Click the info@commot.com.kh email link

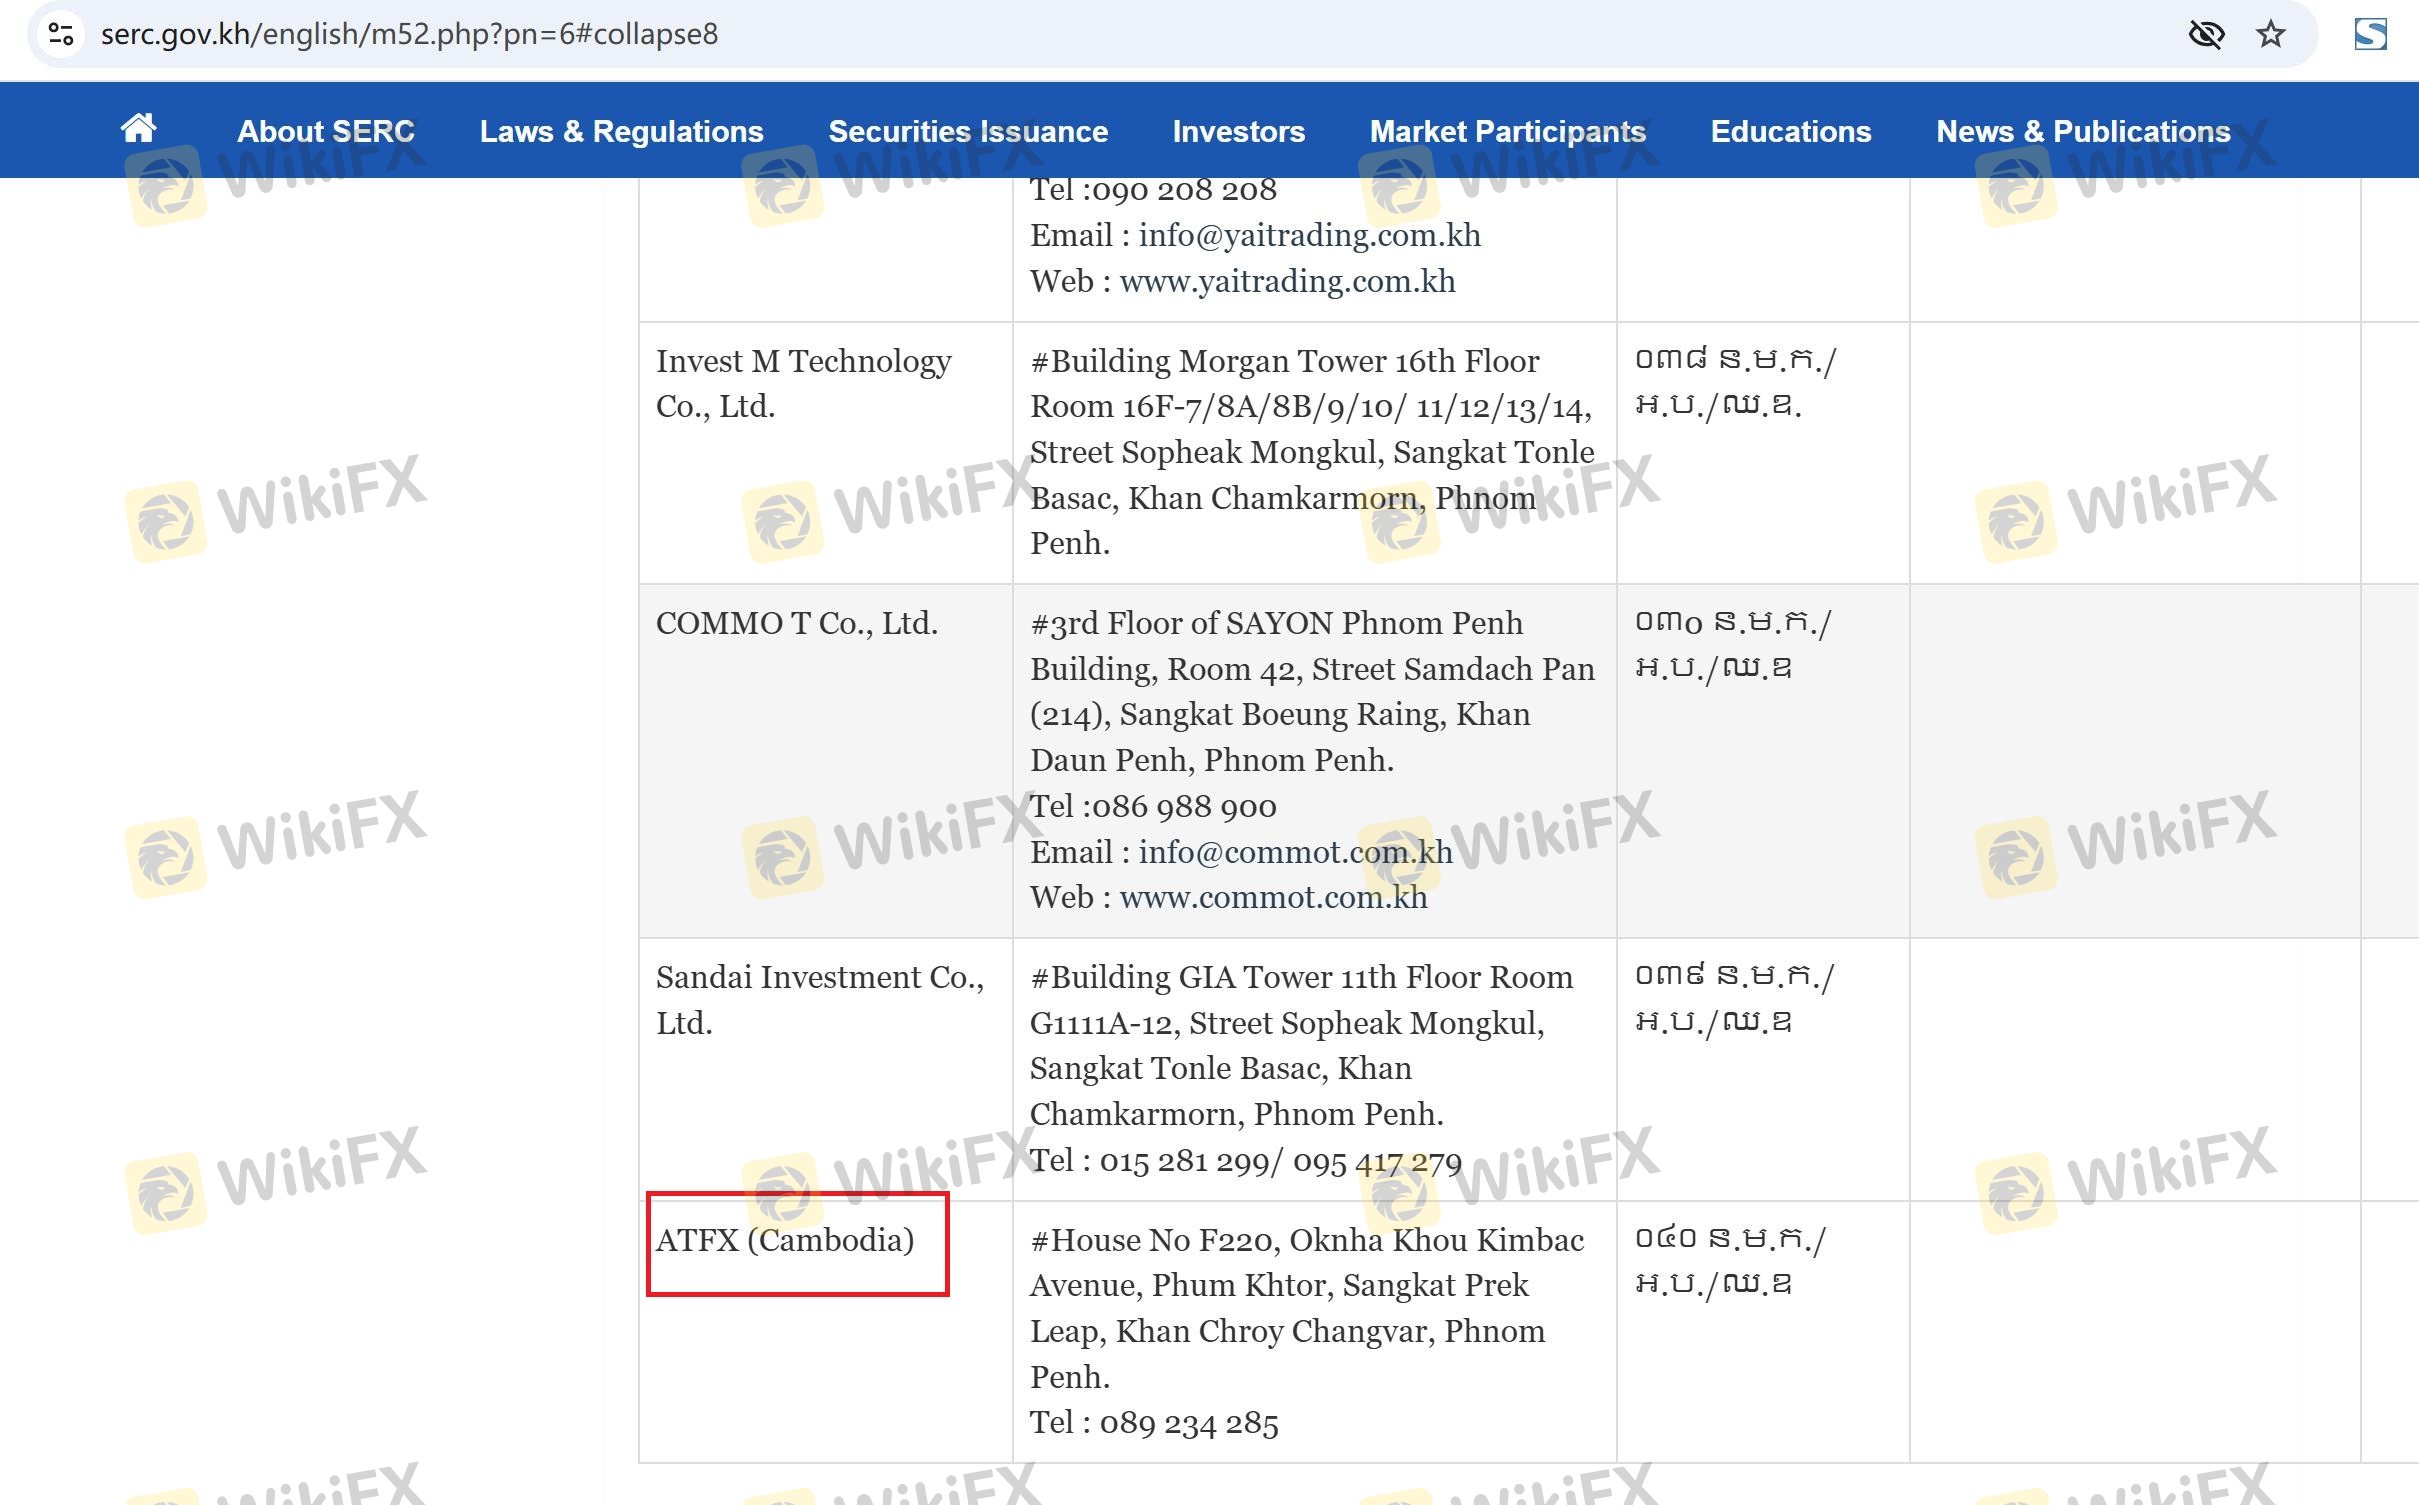coord(1295,852)
